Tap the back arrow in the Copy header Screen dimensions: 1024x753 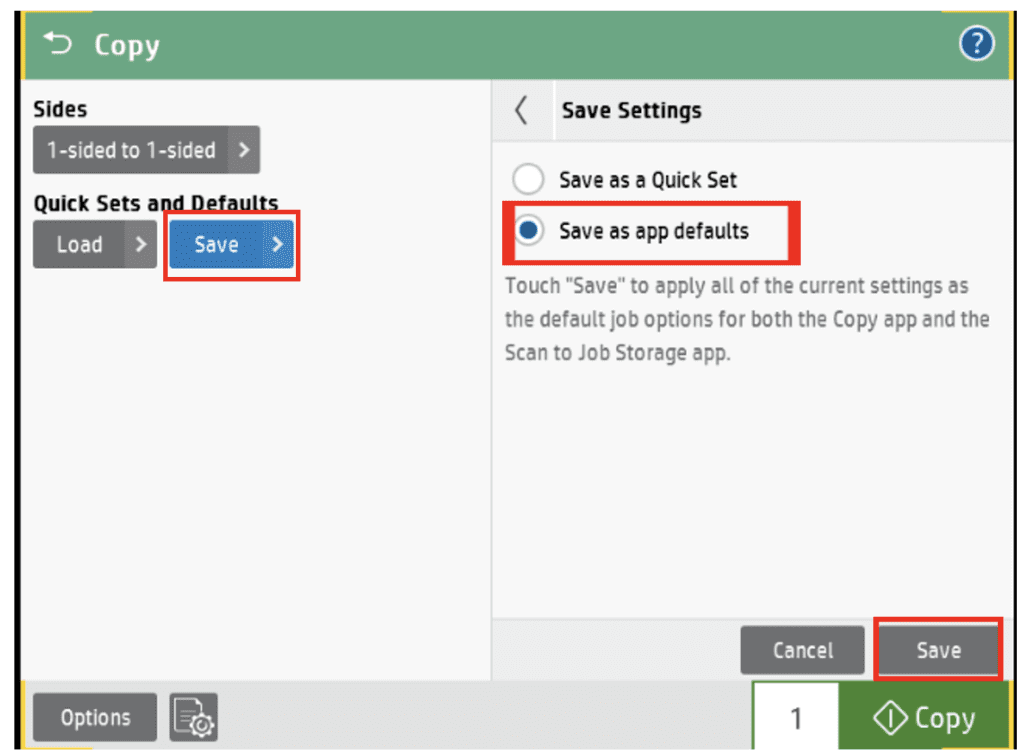[56, 43]
